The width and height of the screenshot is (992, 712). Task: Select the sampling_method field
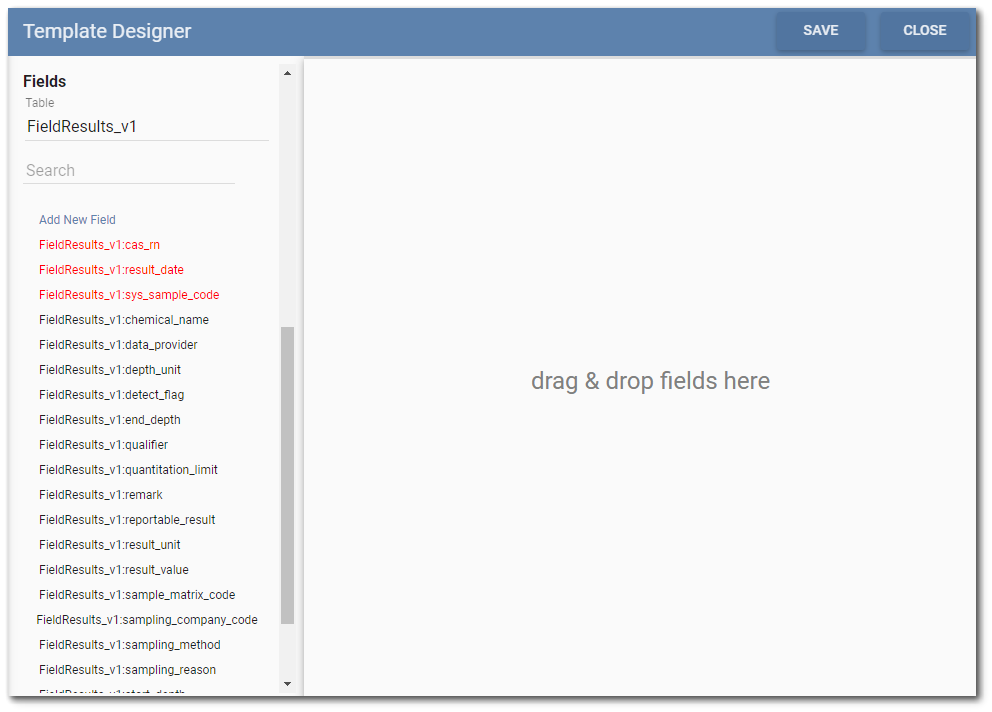(129, 644)
